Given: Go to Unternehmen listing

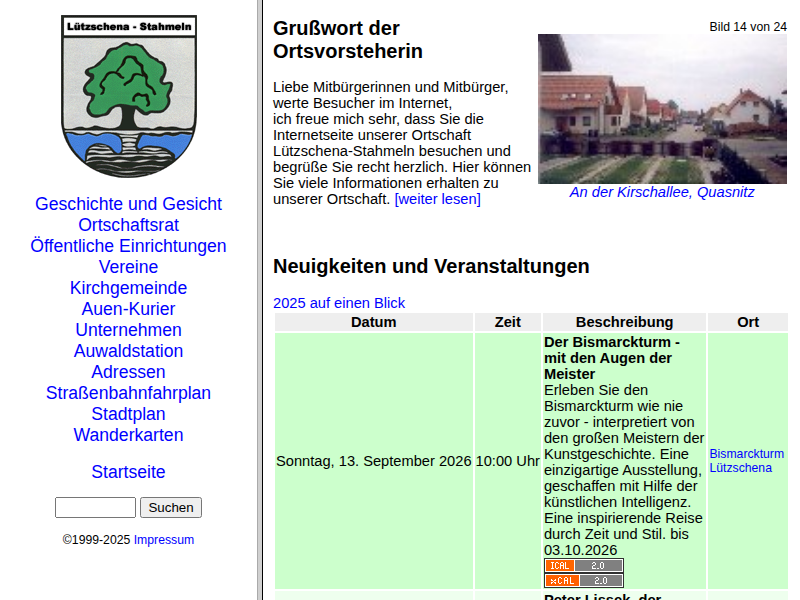Looking at the screenshot, I should [x=129, y=330].
